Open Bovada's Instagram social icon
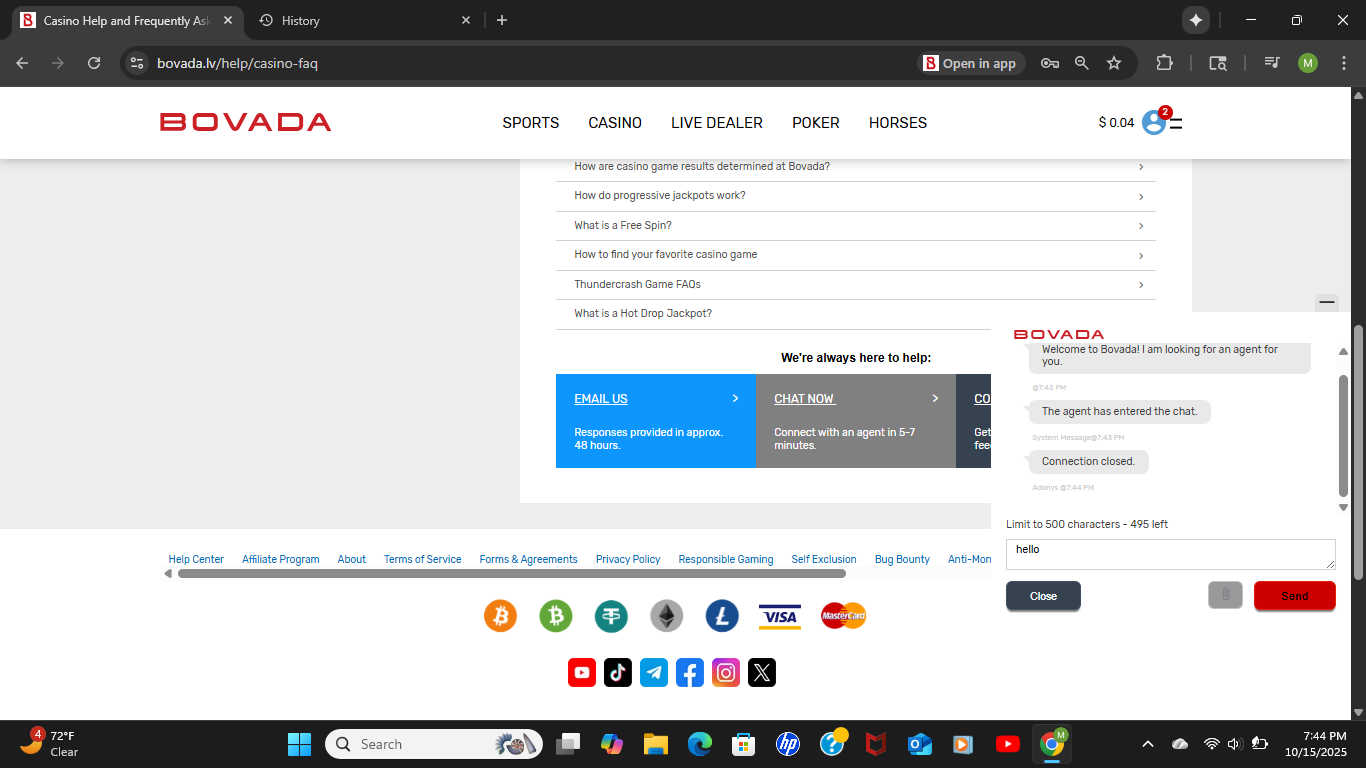 (726, 672)
